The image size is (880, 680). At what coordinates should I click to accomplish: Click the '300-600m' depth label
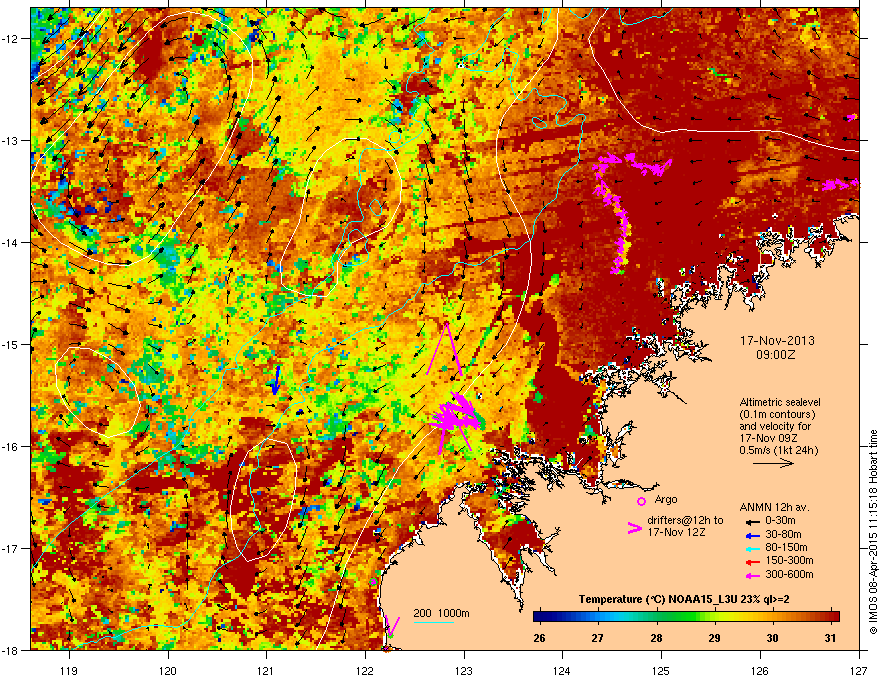pos(789,575)
